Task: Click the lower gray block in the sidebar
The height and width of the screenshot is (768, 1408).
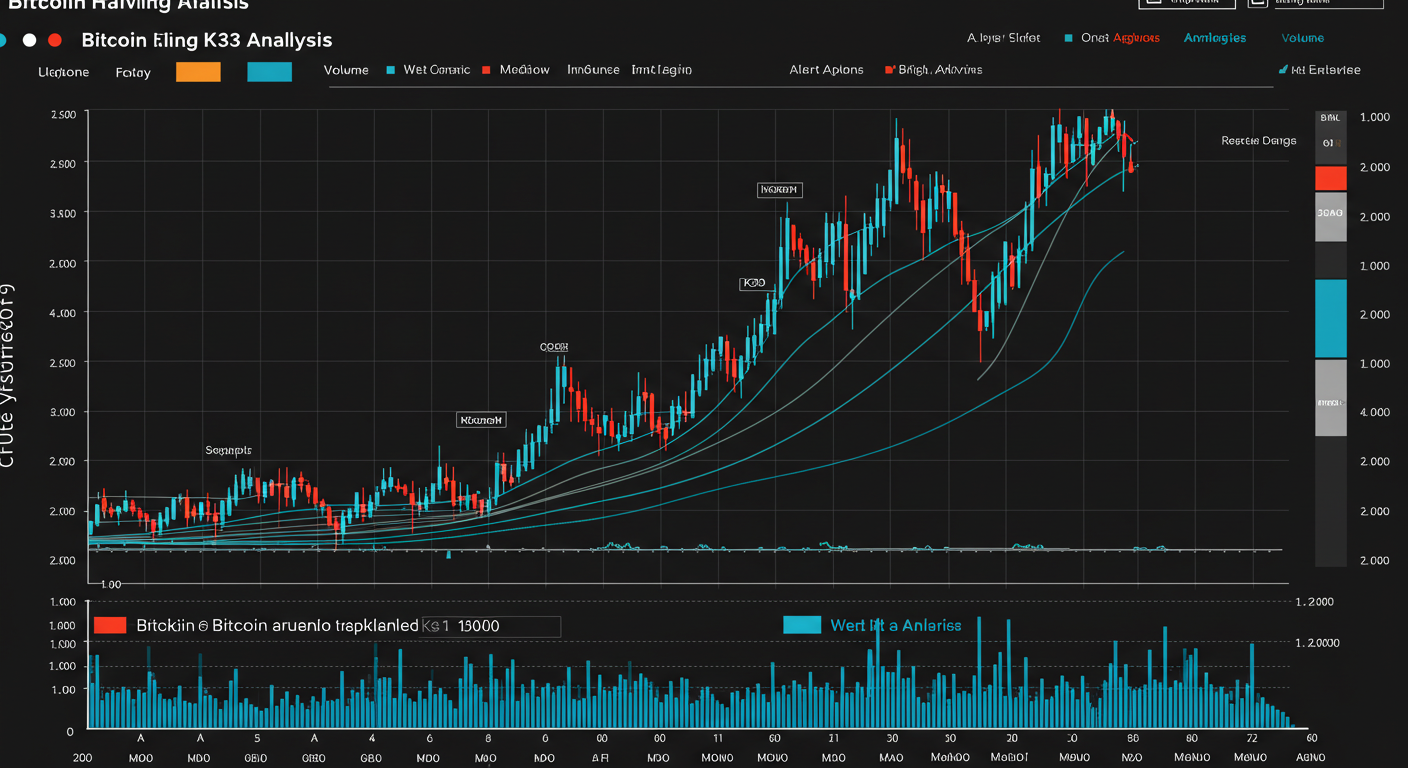Action: click(1330, 398)
